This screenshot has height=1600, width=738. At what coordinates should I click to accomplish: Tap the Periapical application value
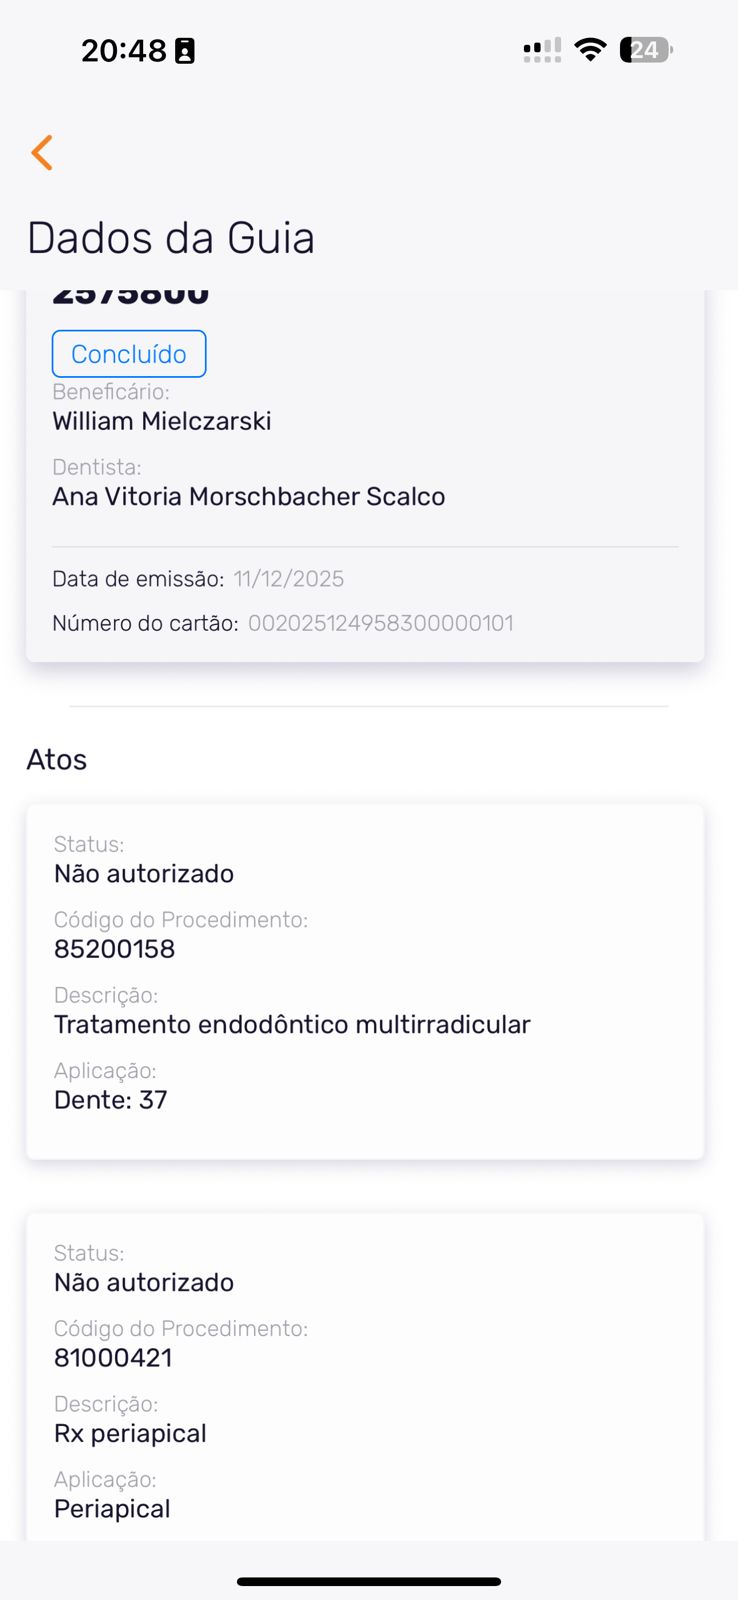pyautogui.click(x=112, y=1509)
